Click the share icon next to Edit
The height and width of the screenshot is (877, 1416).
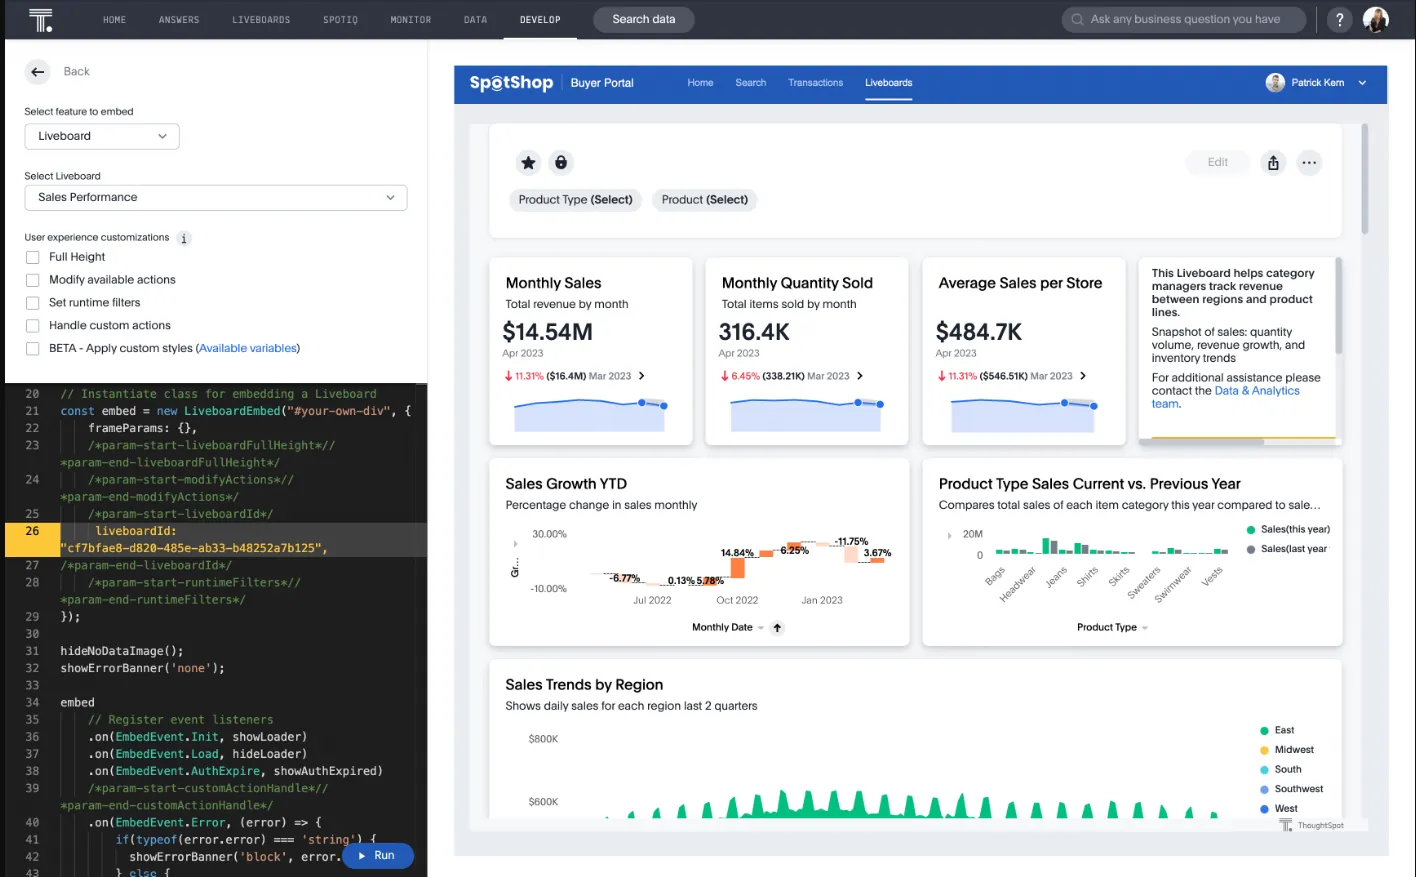click(x=1273, y=162)
